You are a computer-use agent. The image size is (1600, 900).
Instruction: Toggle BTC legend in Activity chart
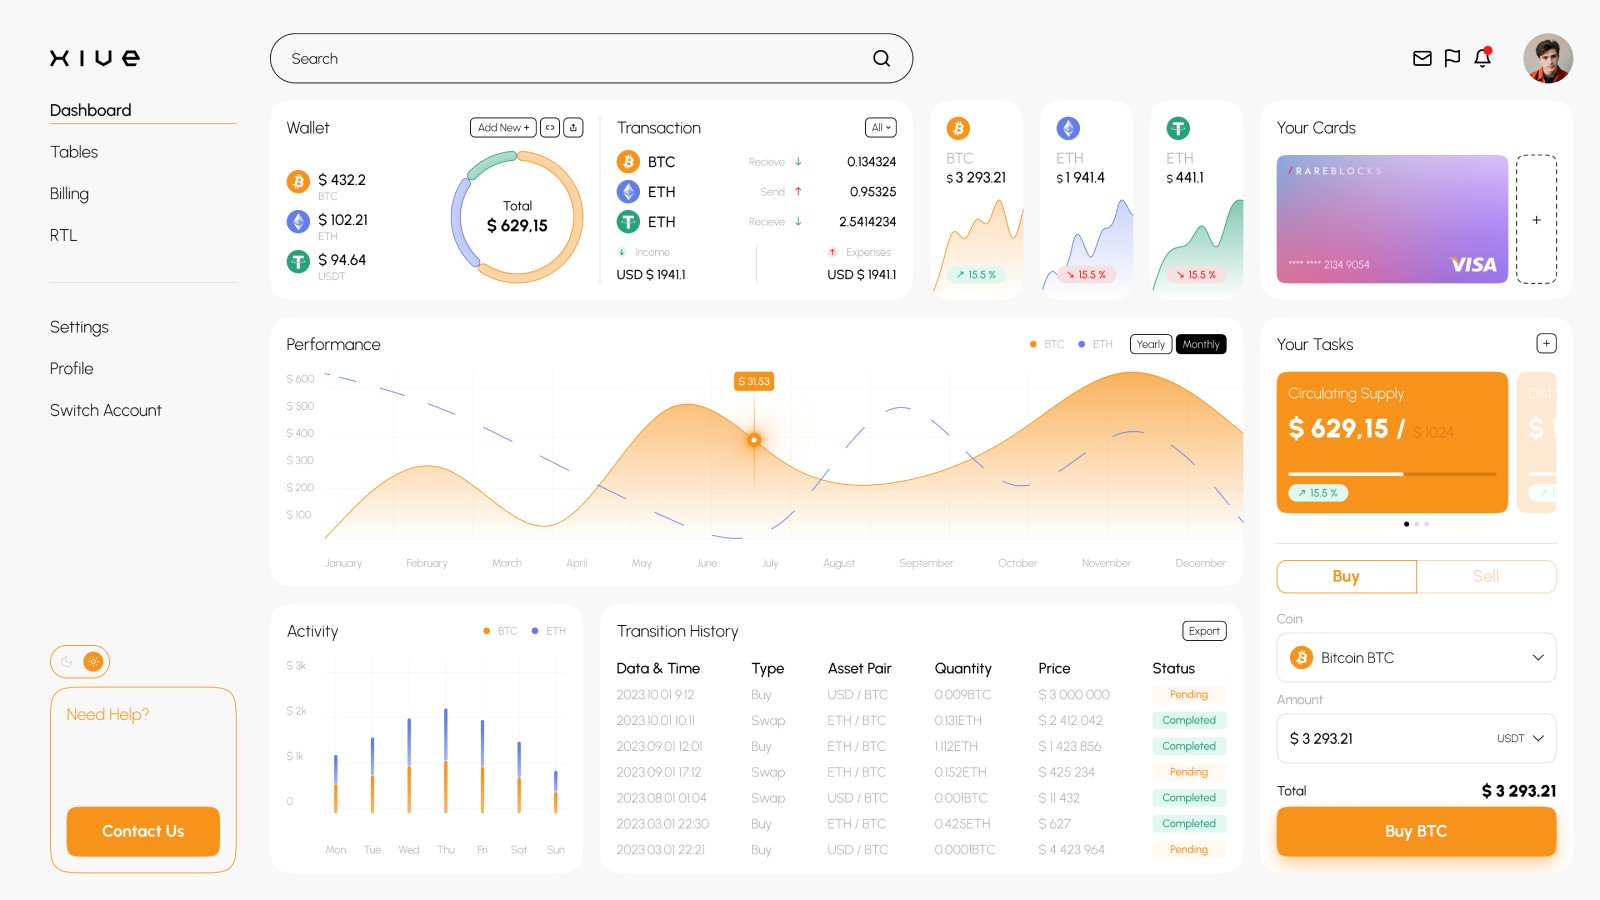click(500, 631)
